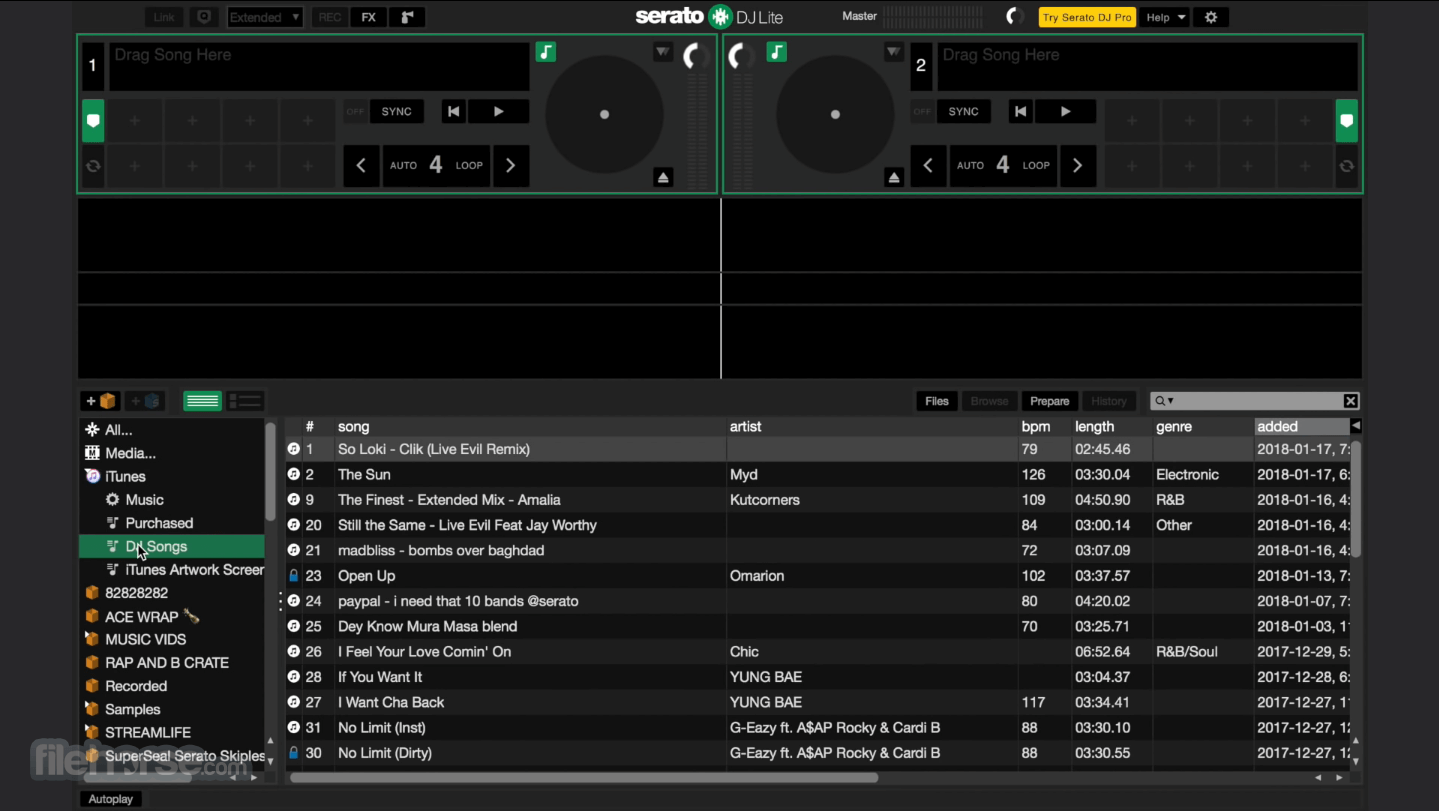Select the MUSIC VIDS crate

(146, 639)
